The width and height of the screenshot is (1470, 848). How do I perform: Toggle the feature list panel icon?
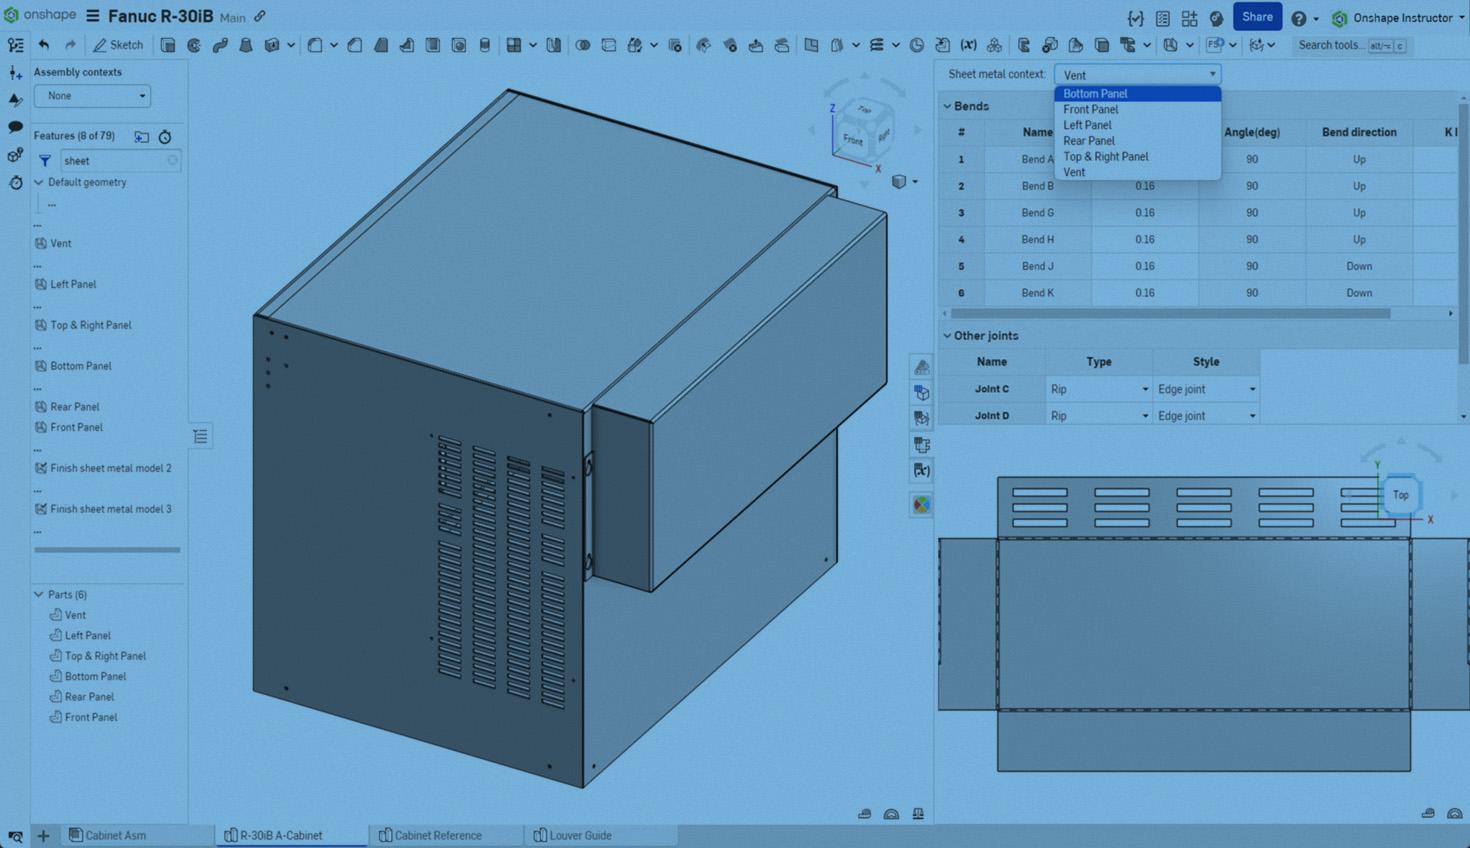[x=201, y=436]
